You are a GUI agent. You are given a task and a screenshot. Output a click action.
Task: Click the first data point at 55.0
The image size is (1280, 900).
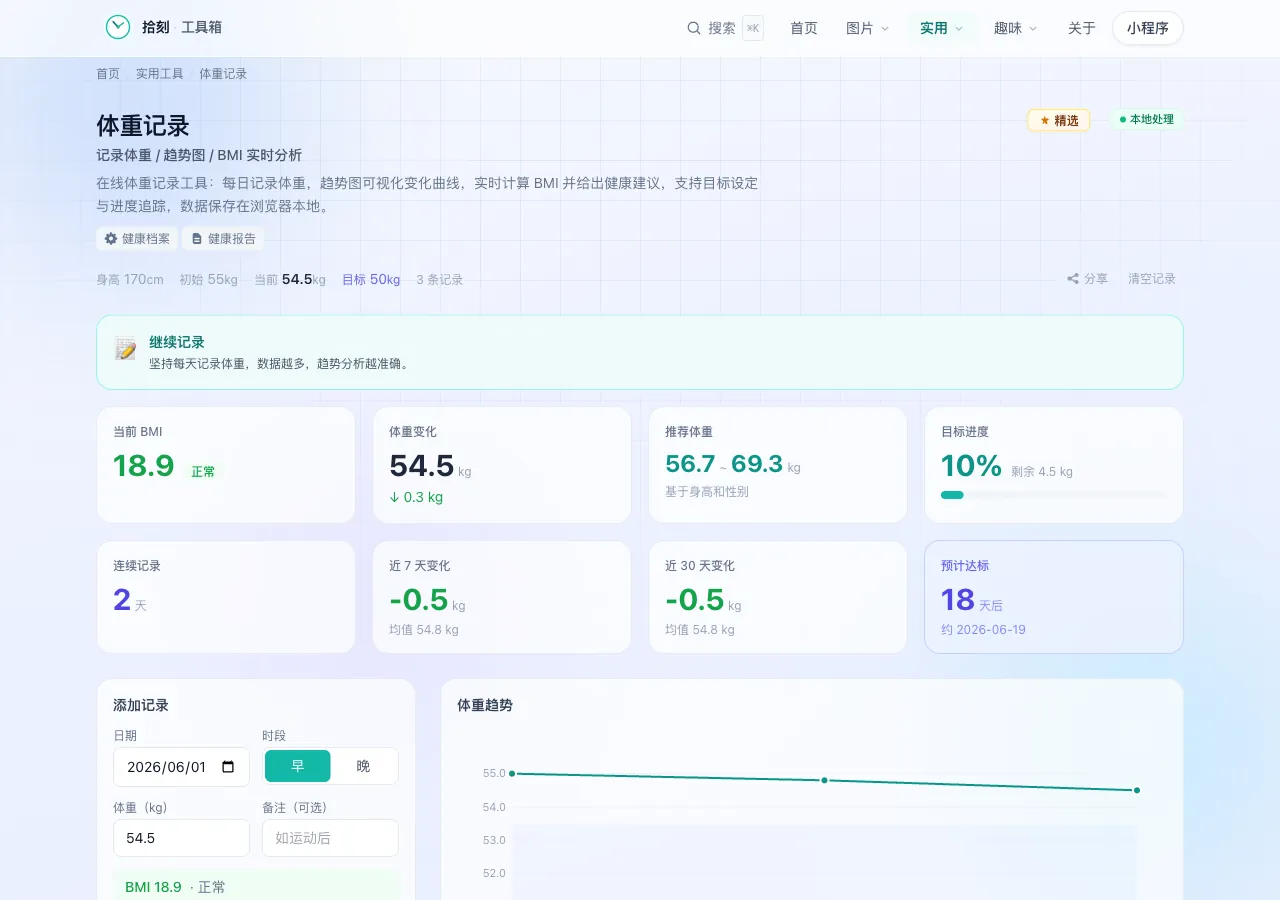click(x=512, y=773)
